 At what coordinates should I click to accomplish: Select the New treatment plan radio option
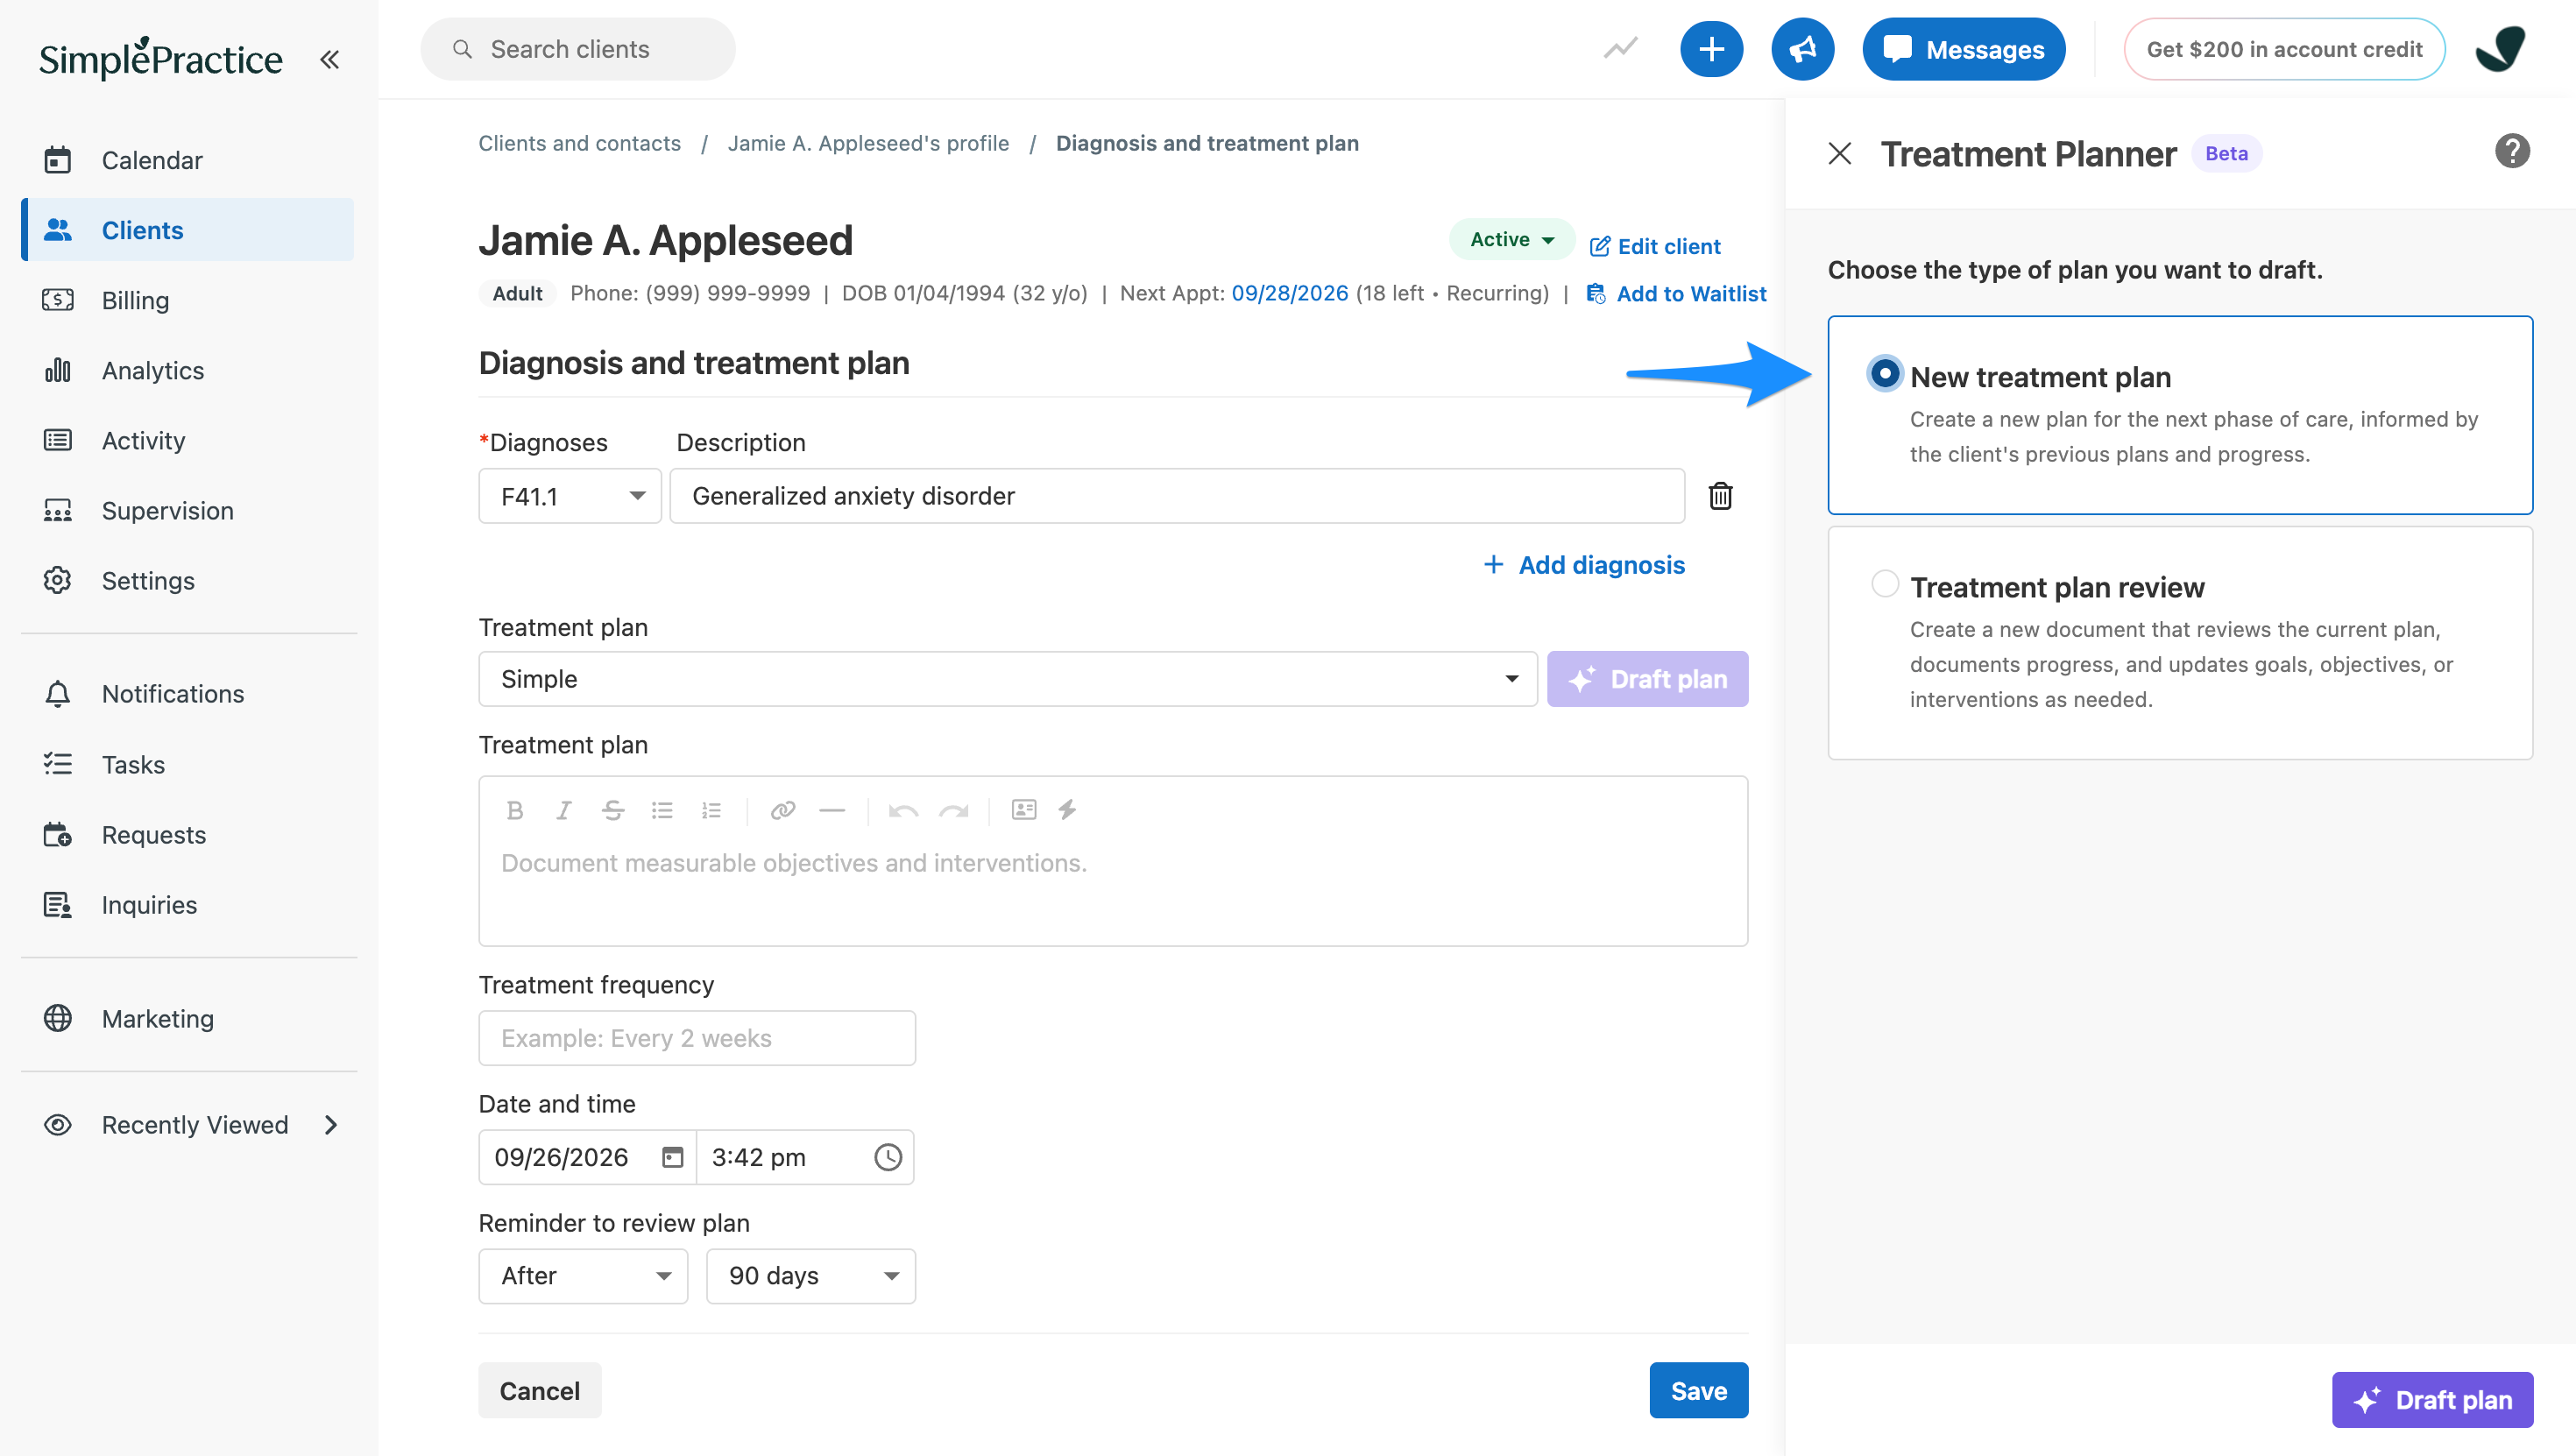tap(1884, 374)
